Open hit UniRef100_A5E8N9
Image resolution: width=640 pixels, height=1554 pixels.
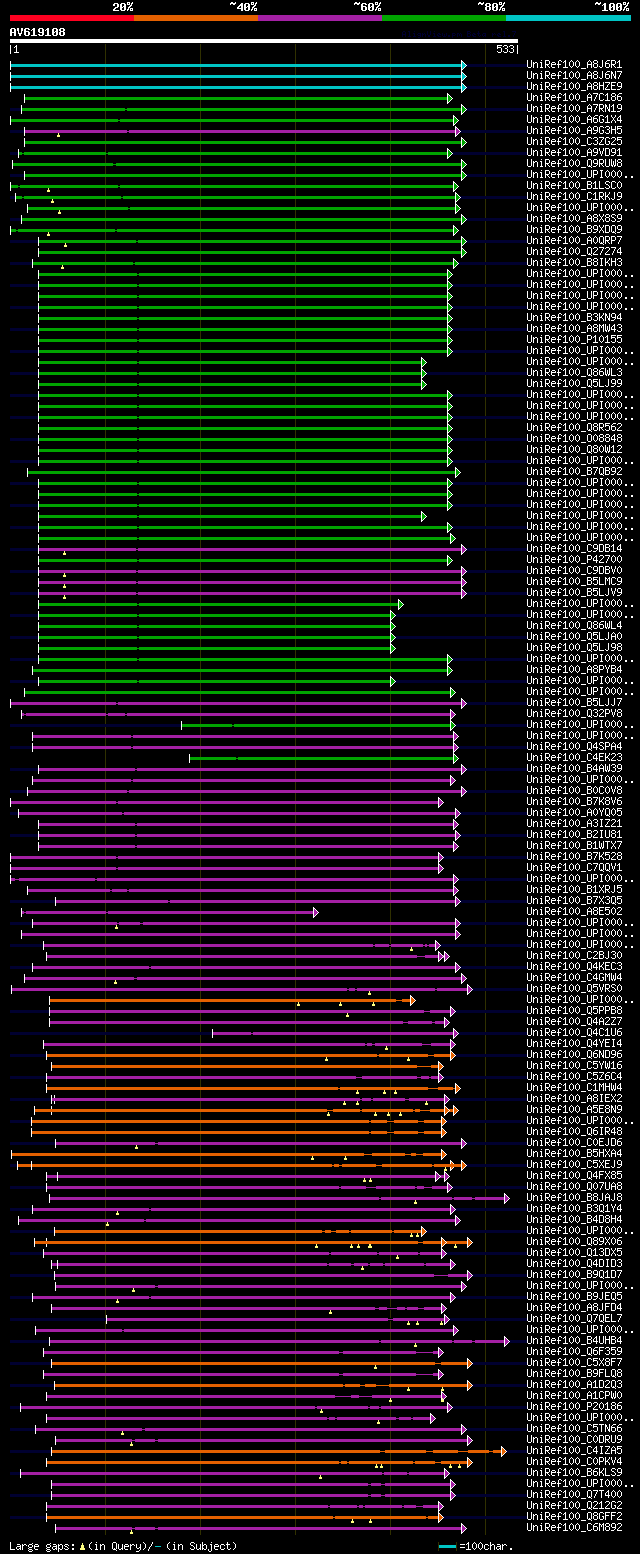574,1110
